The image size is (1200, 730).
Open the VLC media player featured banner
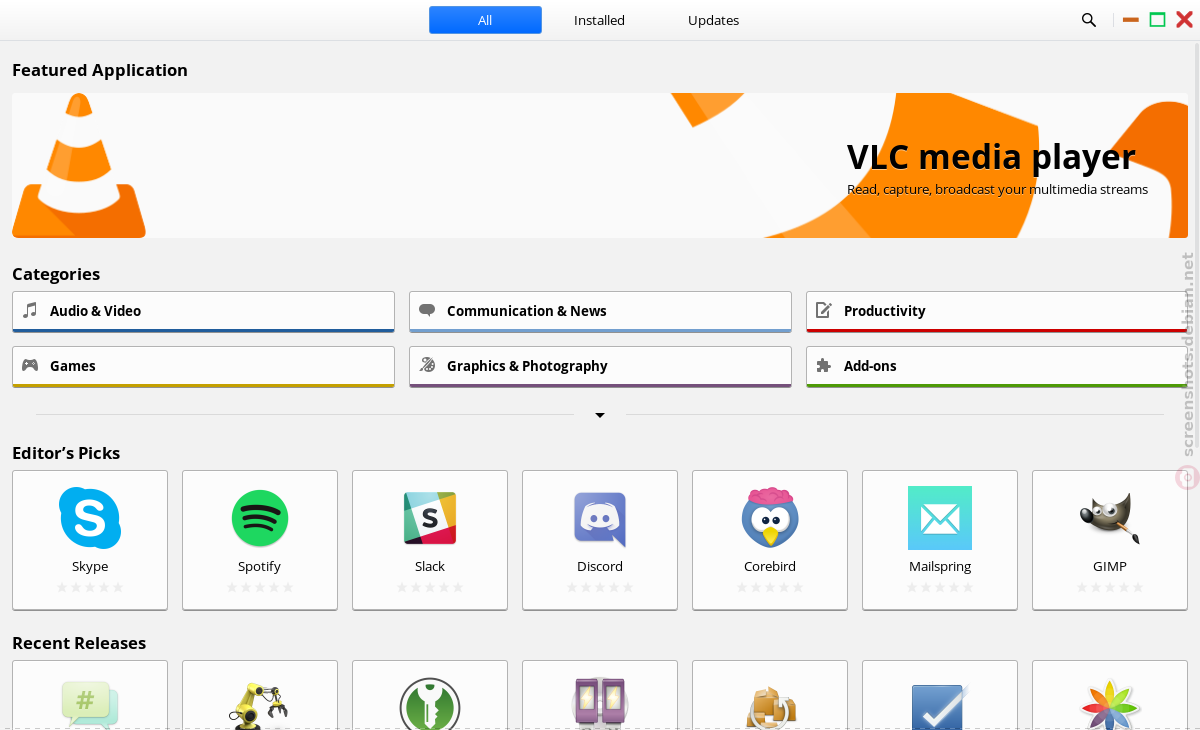tap(600, 165)
